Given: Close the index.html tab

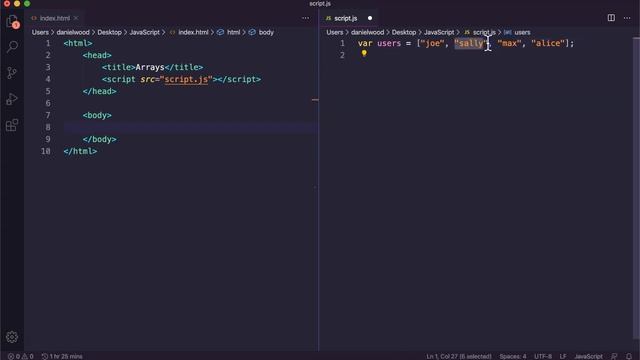Looking at the screenshot, I should click(76, 18).
